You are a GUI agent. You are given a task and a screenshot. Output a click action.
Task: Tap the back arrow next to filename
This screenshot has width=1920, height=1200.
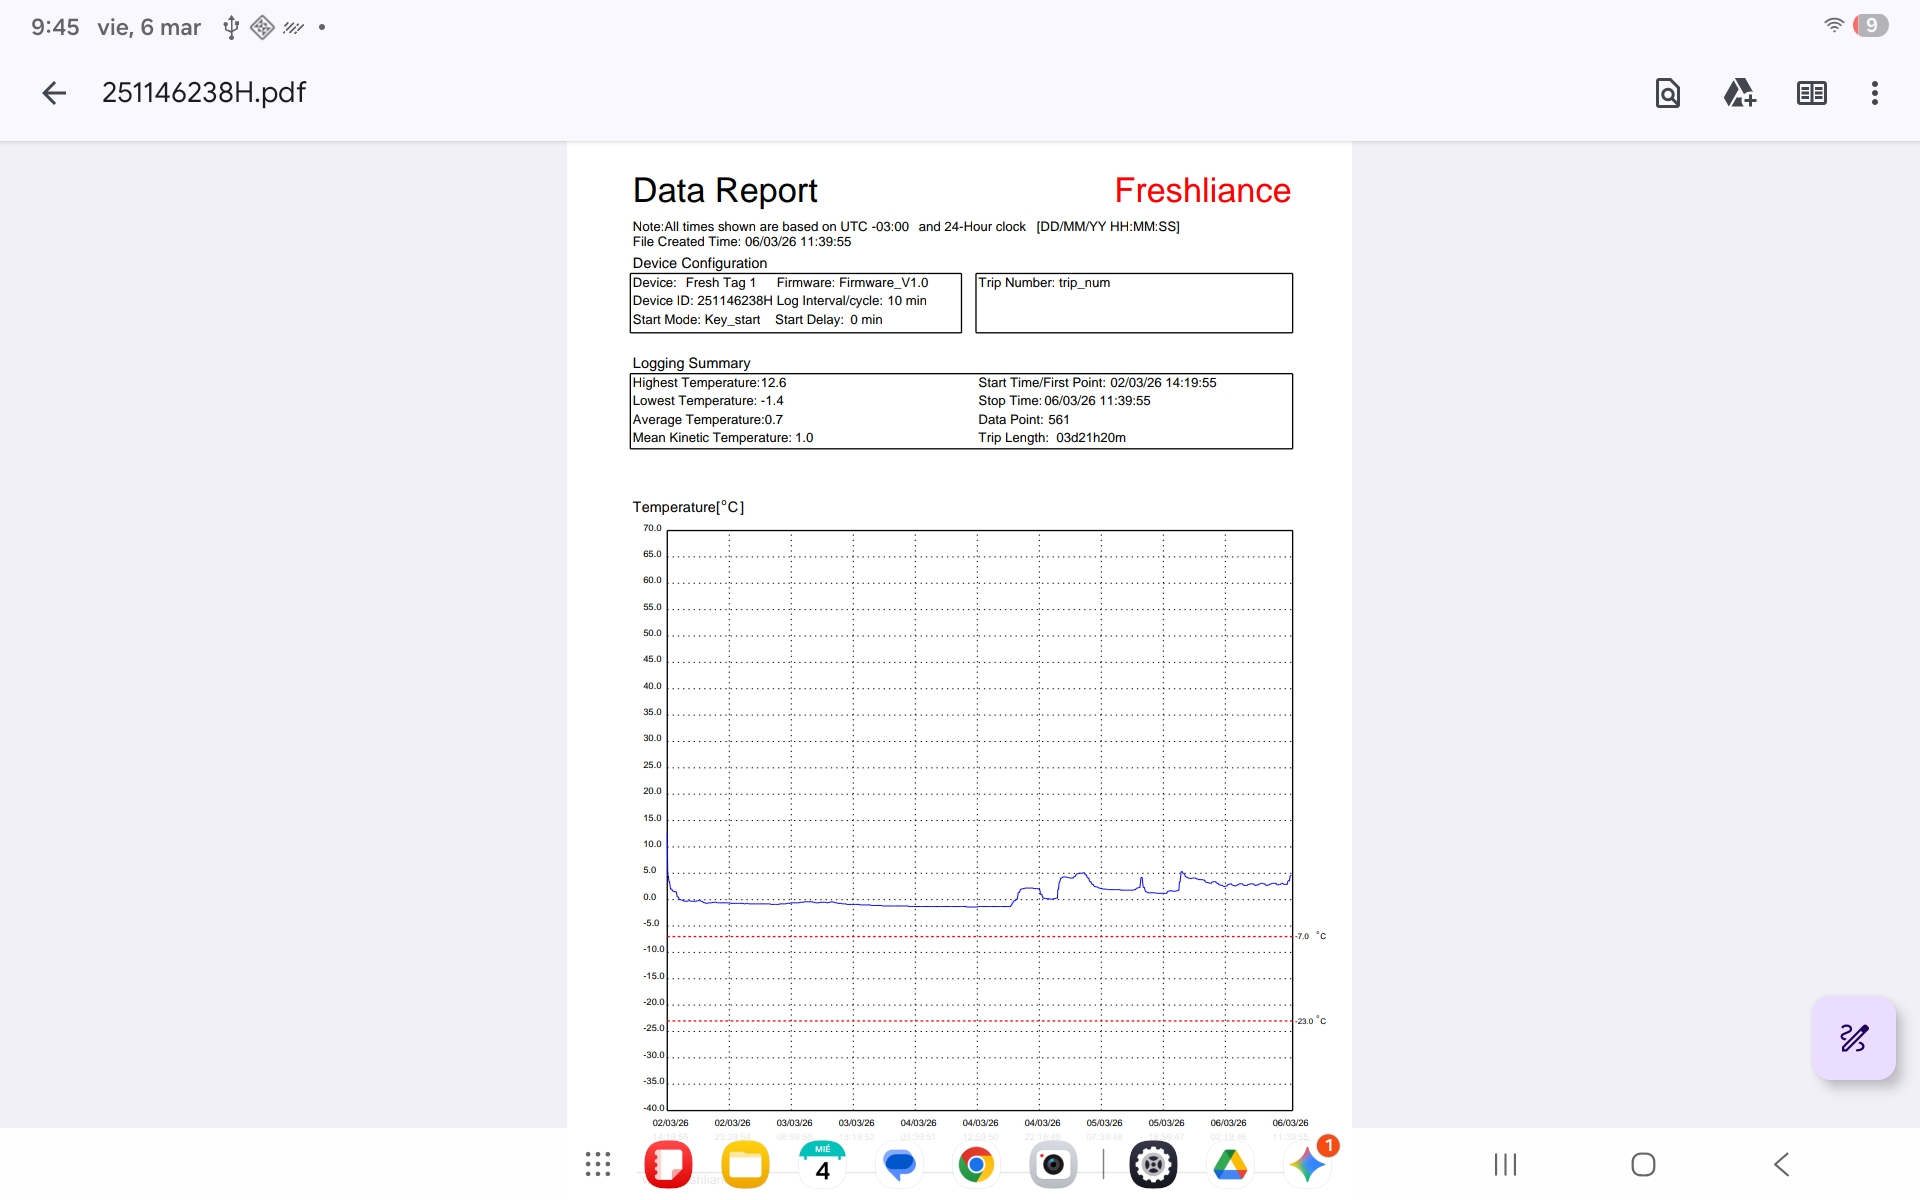coord(54,93)
